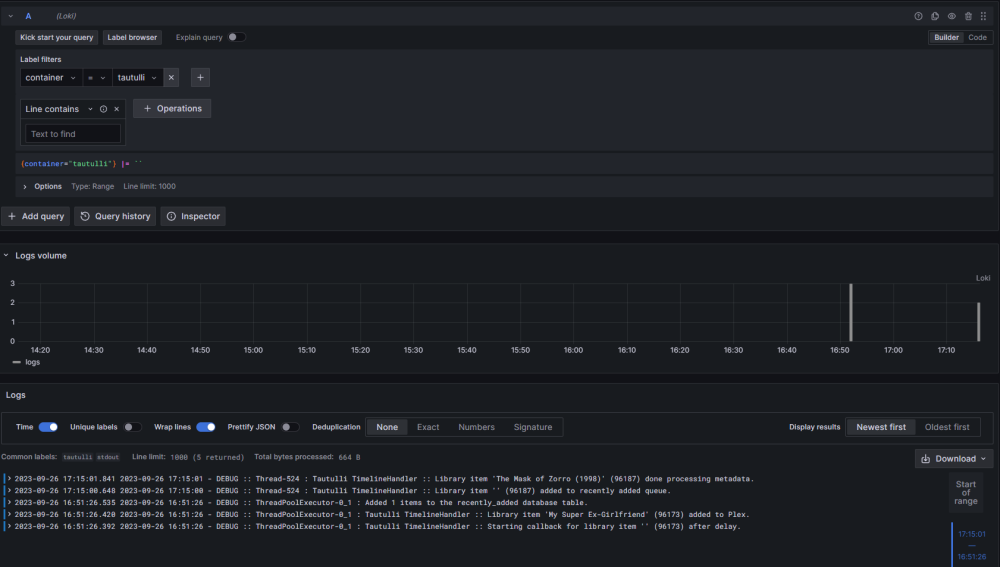Expand the 16:51:26.392 log line

pyautogui.click(x=10, y=526)
